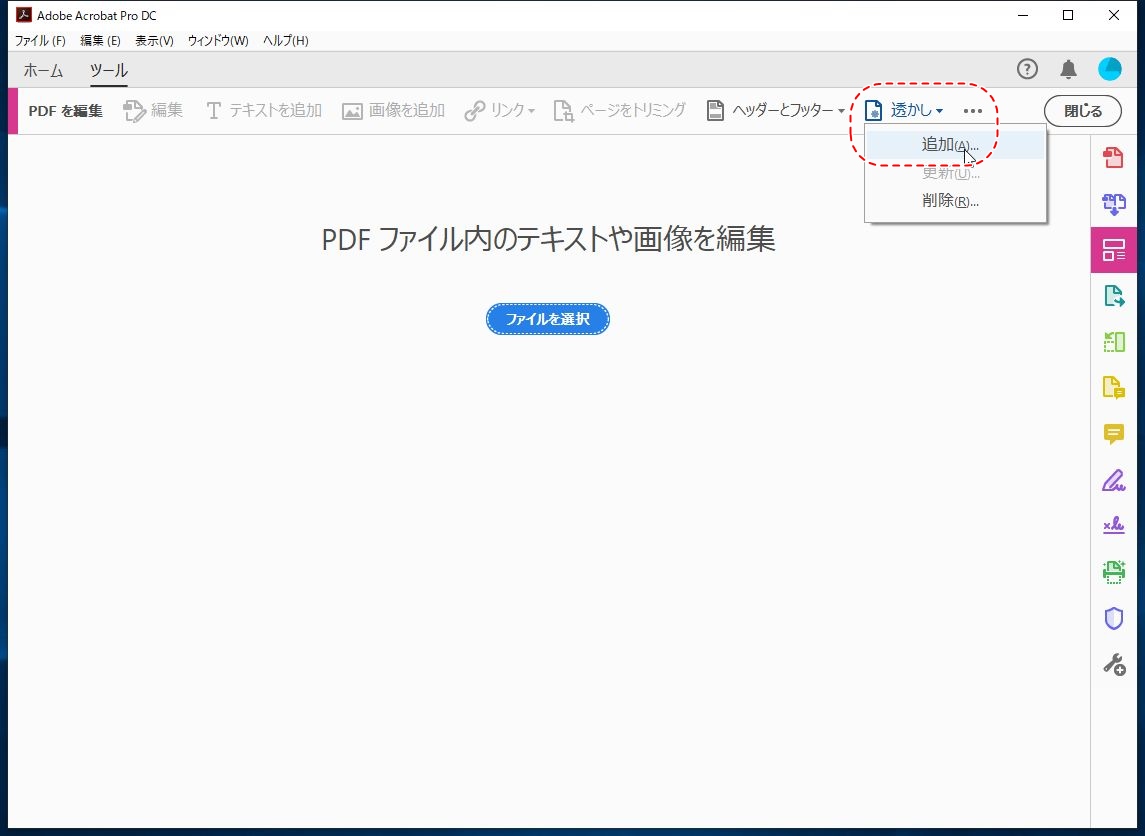The height and width of the screenshot is (836, 1145).
Task: Click the PDF を編集 toolbar label
Action: [x=66, y=111]
